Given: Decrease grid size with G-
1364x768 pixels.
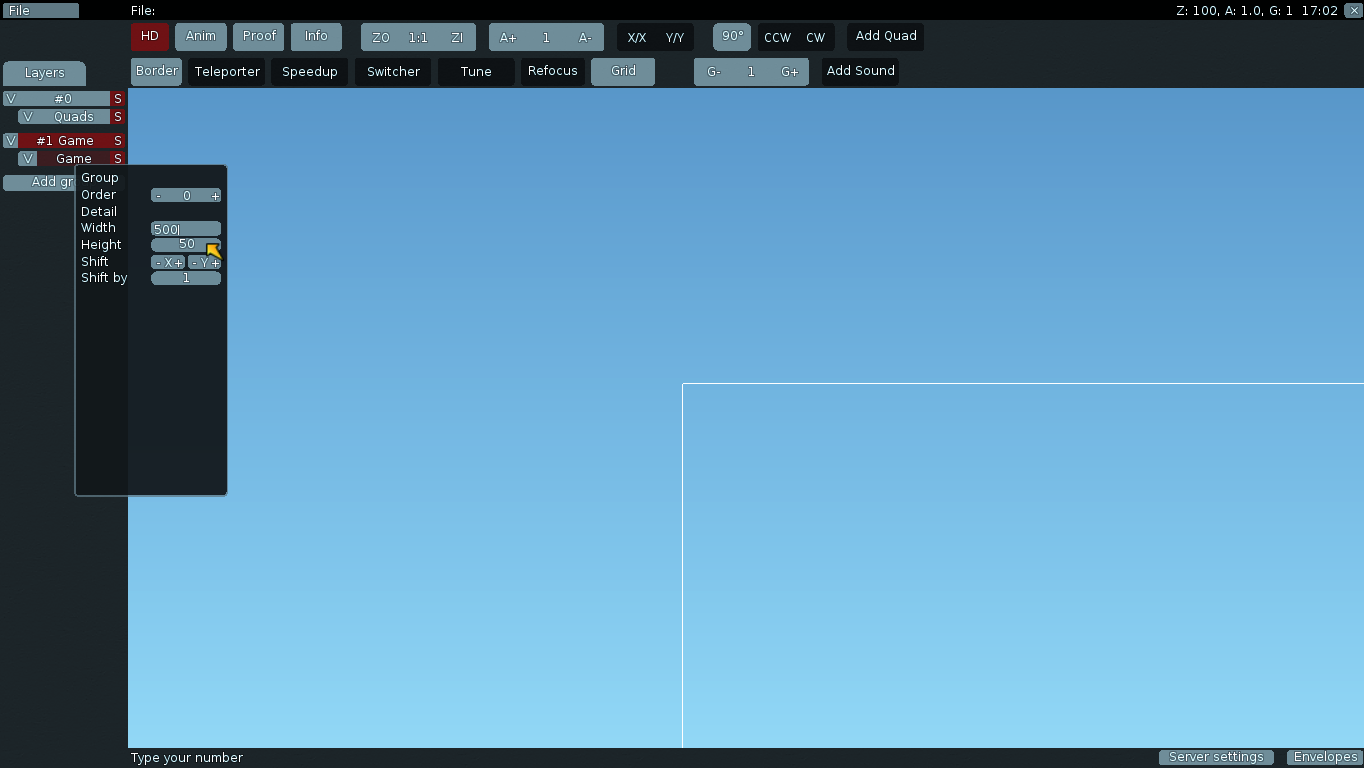Looking at the screenshot, I should pyautogui.click(x=714, y=73).
